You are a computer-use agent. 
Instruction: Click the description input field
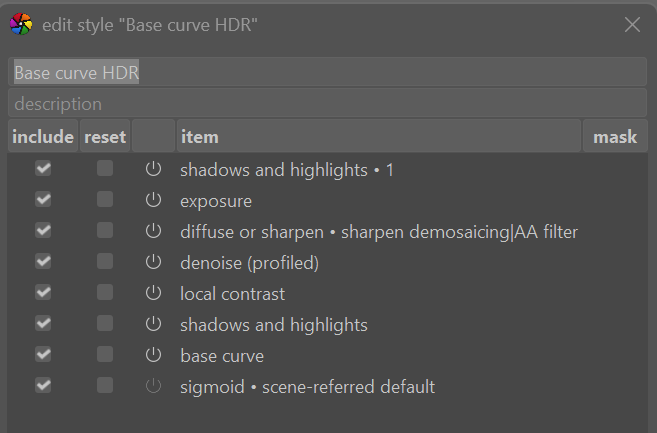[x=327, y=103]
